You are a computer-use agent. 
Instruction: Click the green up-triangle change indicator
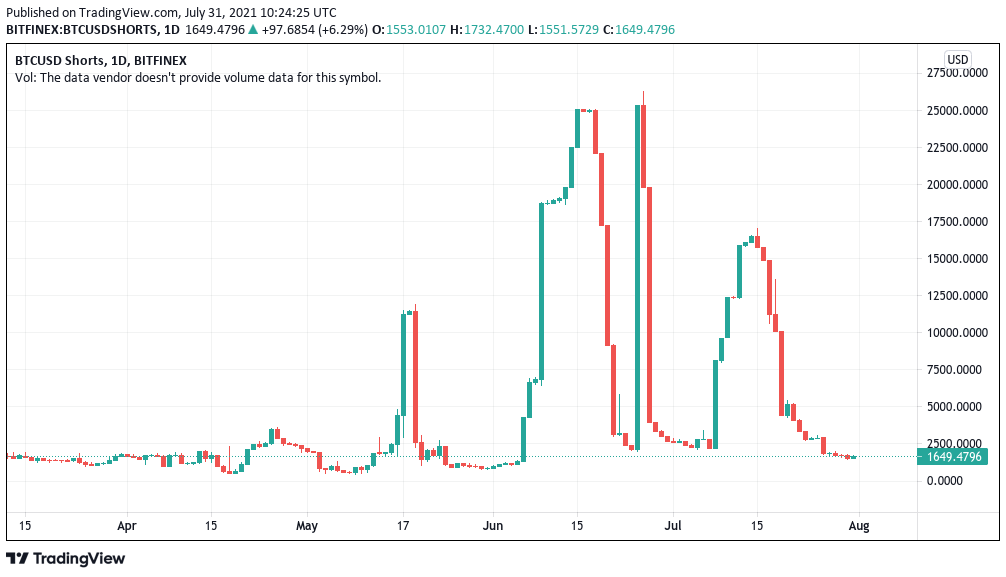253,30
